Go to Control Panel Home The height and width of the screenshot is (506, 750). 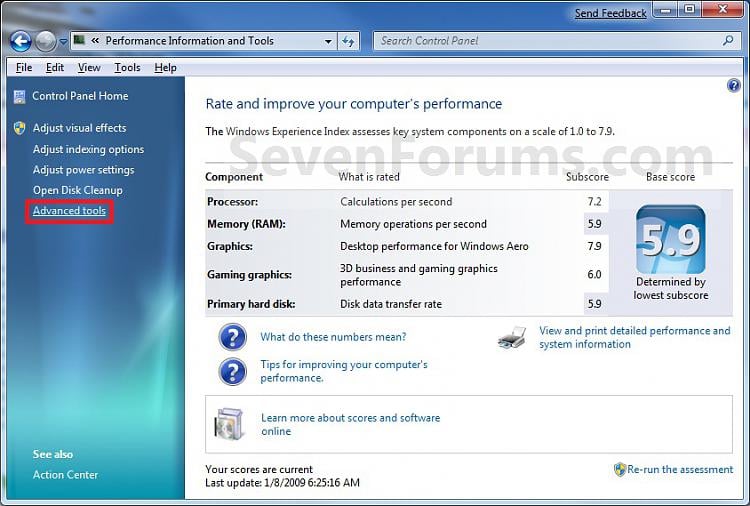80,96
